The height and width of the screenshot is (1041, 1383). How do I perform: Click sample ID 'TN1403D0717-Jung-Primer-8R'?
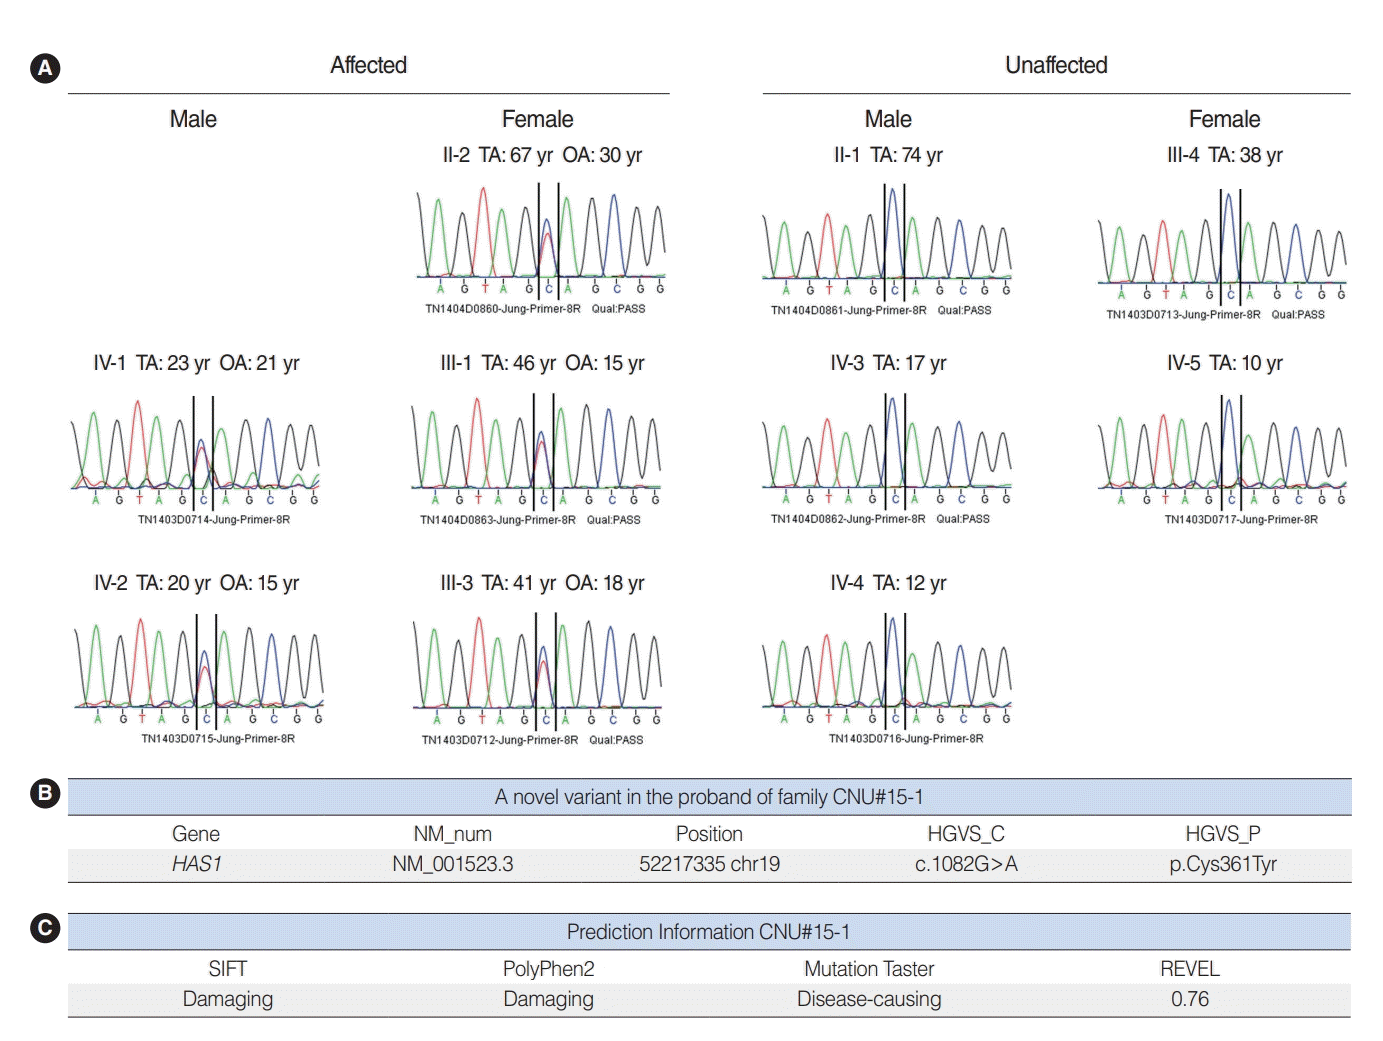pyautogui.click(x=1241, y=519)
